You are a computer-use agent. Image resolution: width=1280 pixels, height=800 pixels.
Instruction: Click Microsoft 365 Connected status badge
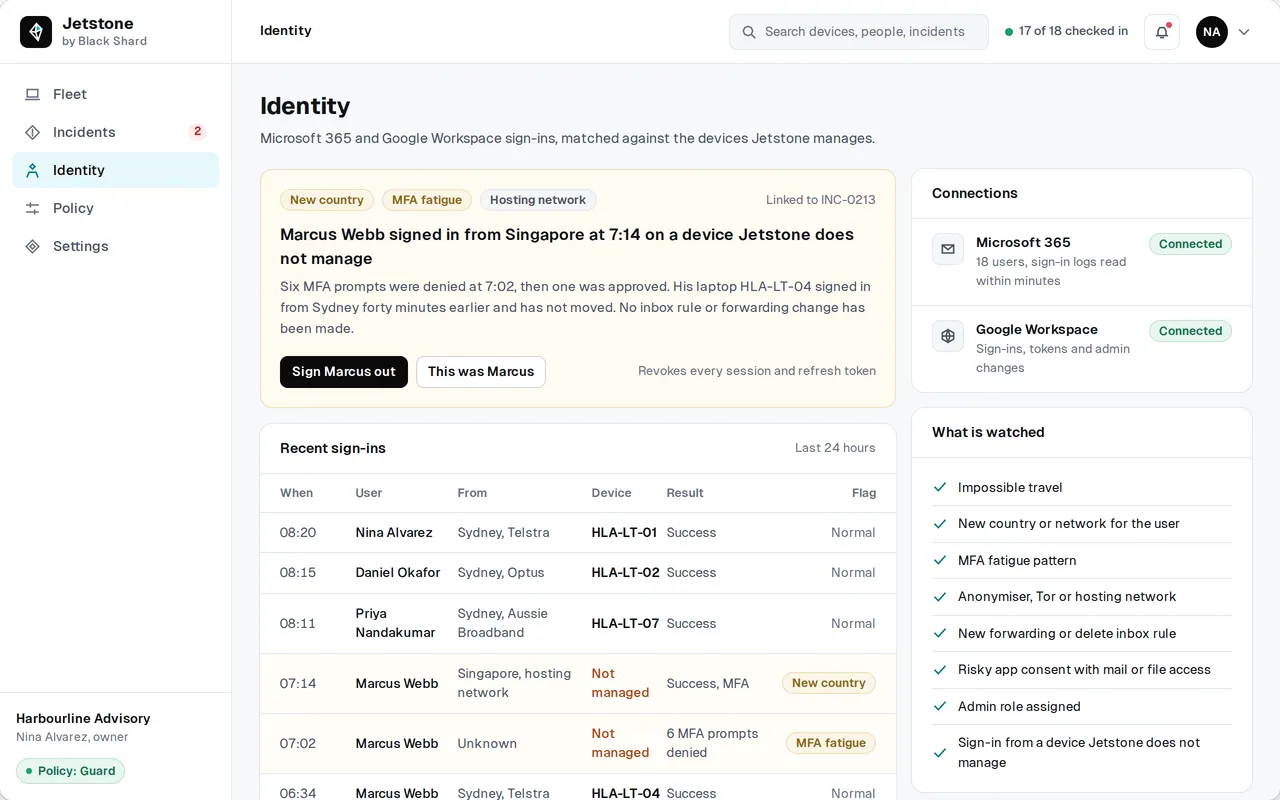pyautogui.click(x=1190, y=244)
